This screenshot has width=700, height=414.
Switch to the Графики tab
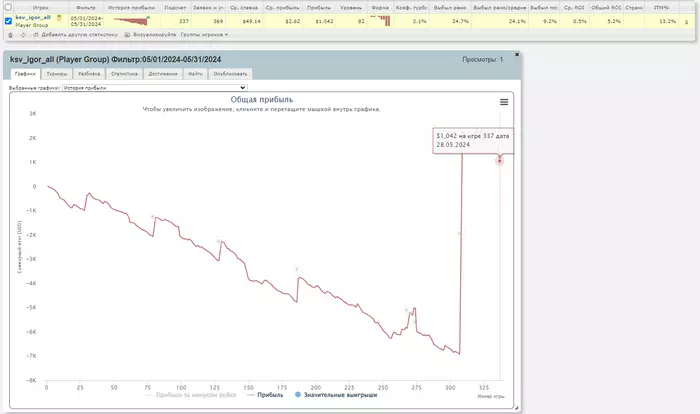(x=25, y=74)
